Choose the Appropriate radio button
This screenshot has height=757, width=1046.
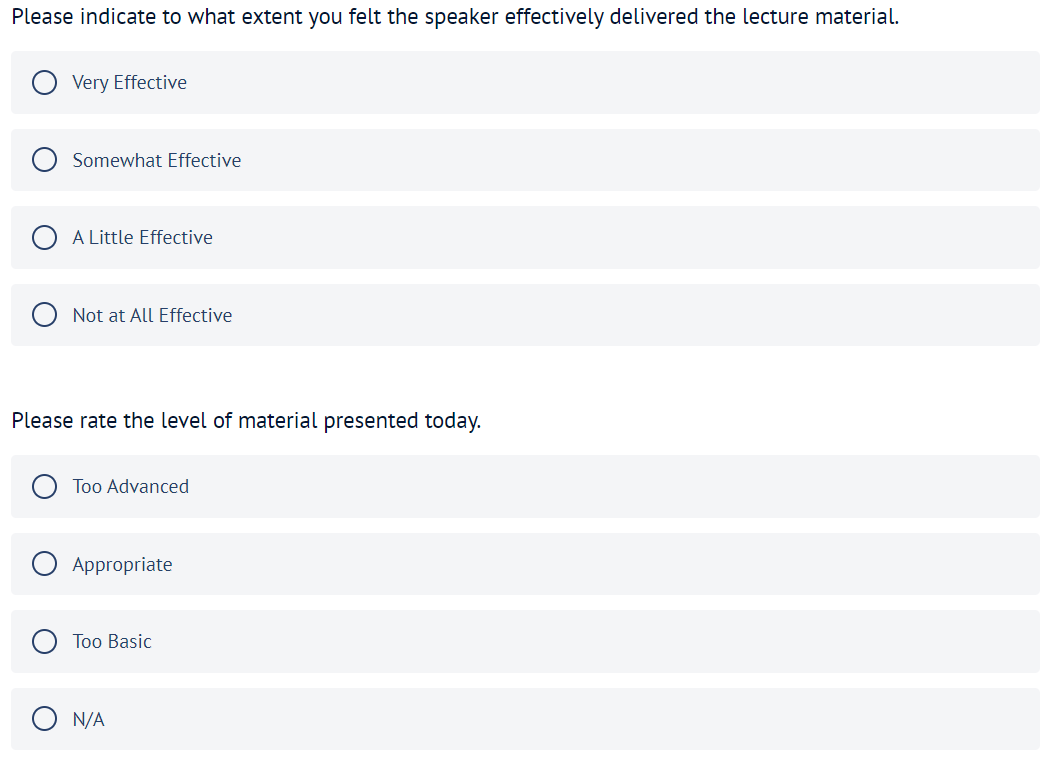coord(44,564)
